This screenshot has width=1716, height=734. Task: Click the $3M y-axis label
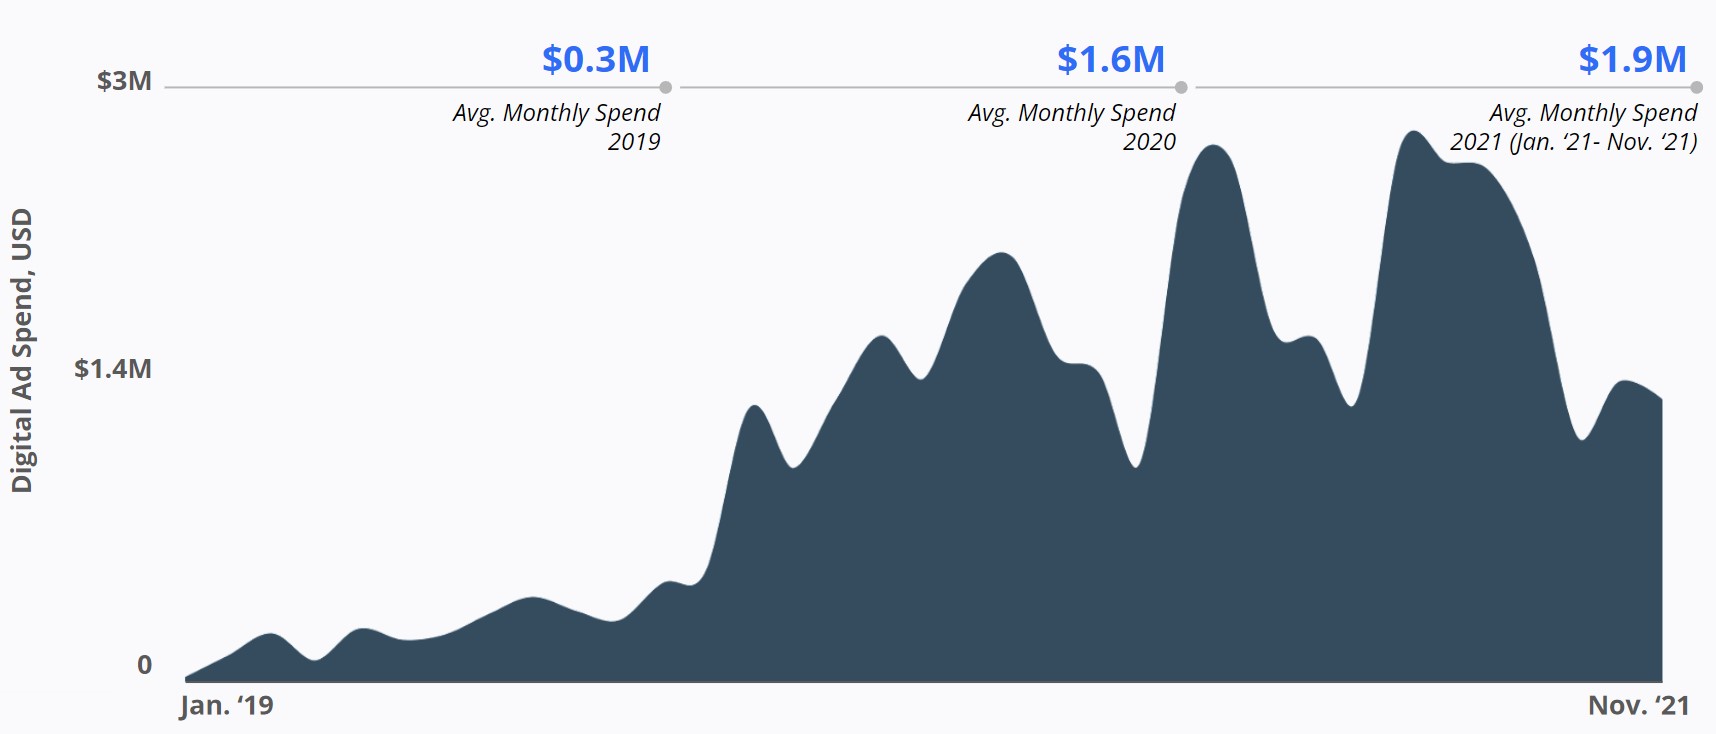(x=124, y=81)
